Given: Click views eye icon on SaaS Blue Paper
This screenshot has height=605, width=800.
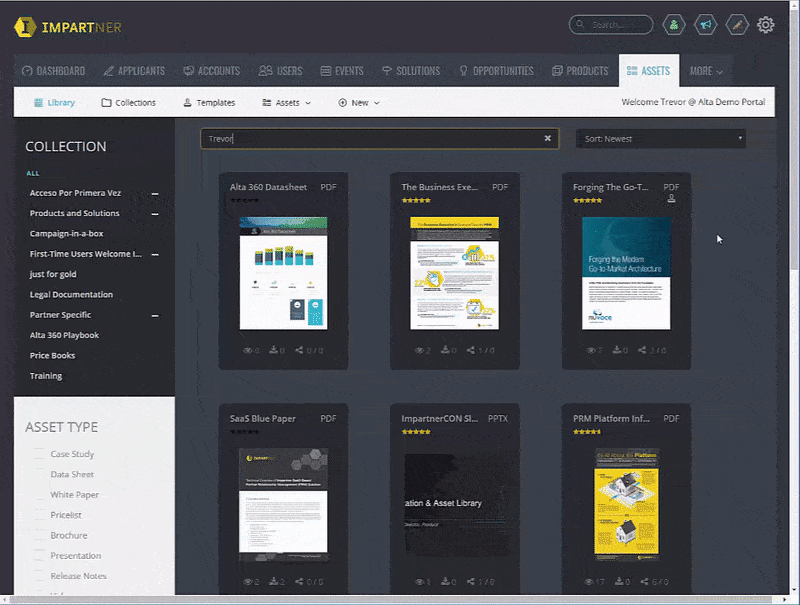Looking at the screenshot, I should 247,582.
